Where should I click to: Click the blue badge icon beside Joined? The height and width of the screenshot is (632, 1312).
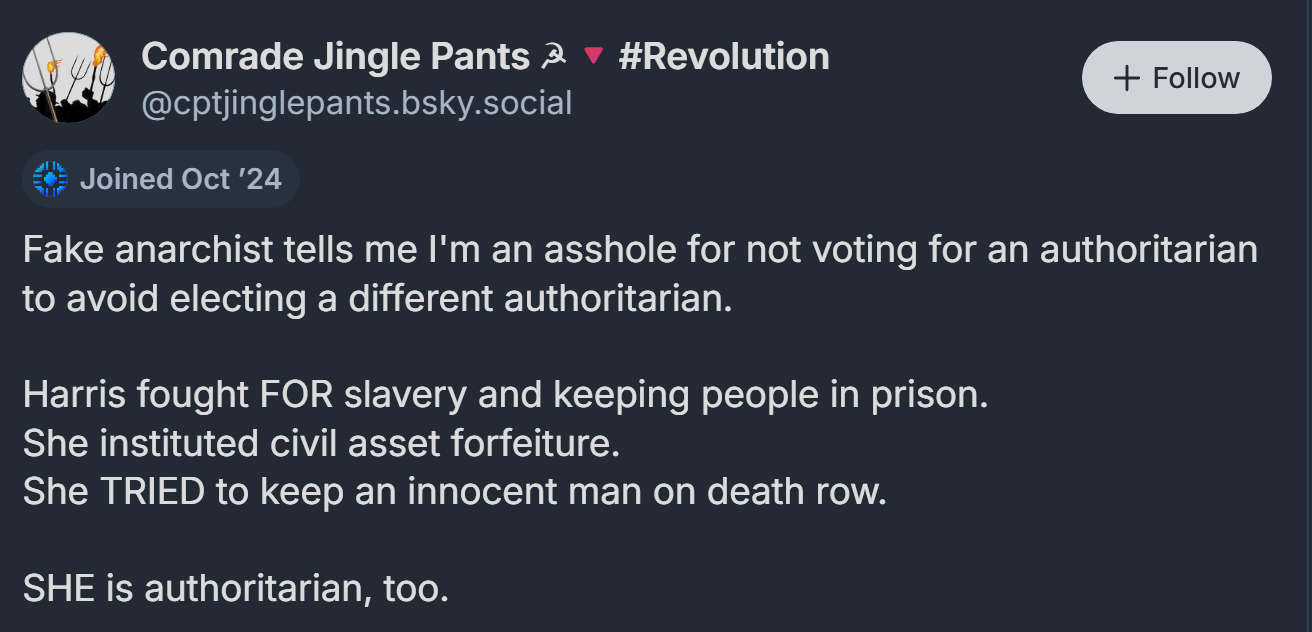50,179
